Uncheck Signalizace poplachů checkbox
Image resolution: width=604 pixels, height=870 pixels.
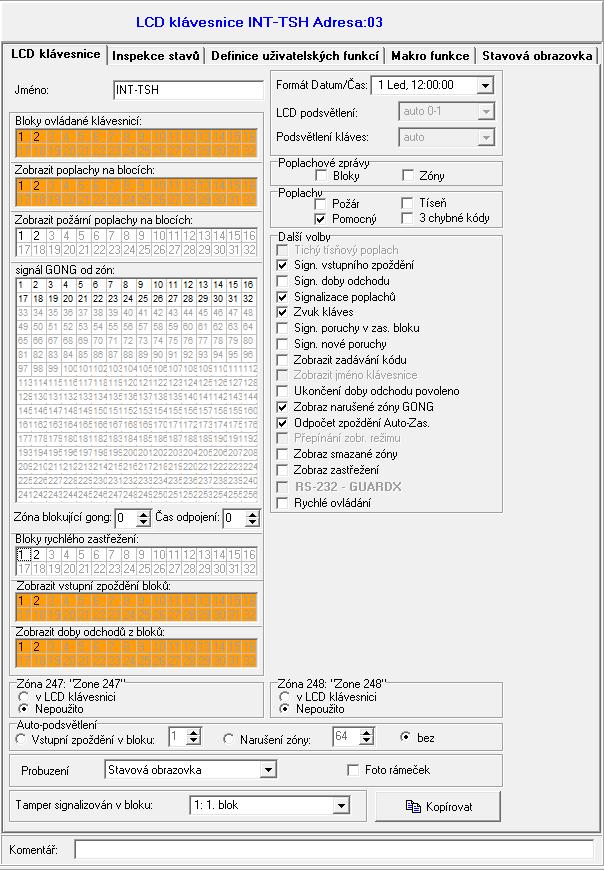click(x=282, y=297)
